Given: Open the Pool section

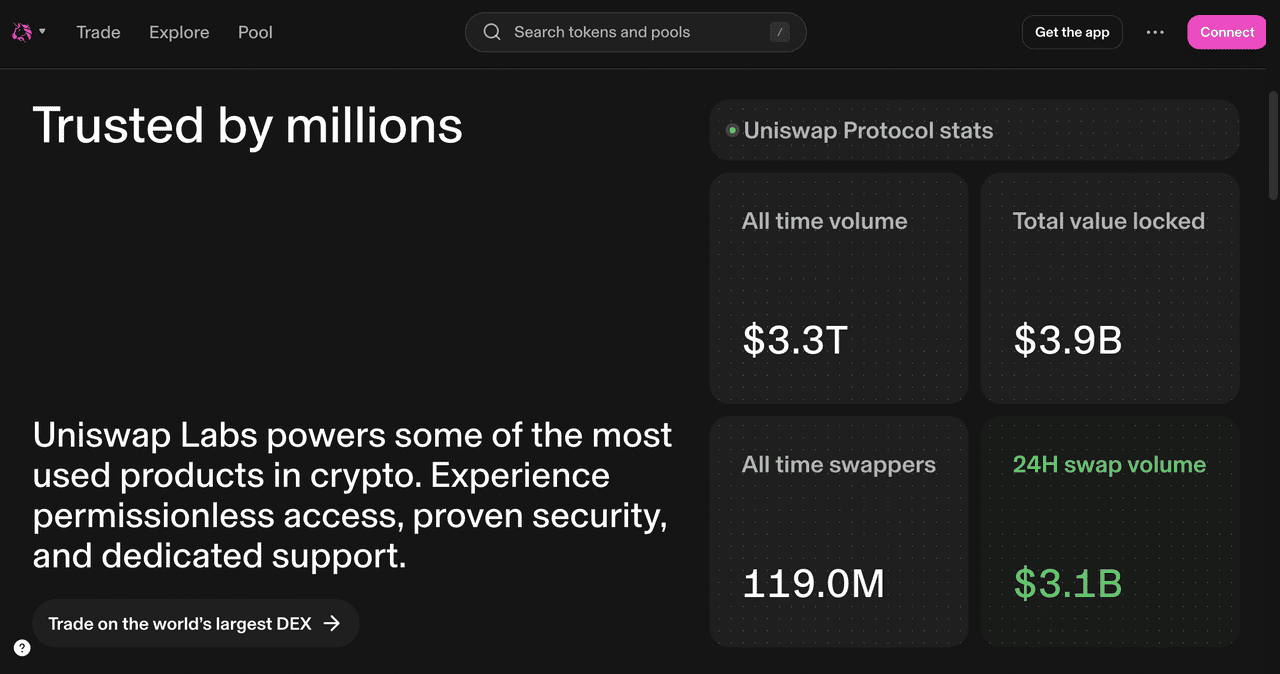Looking at the screenshot, I should pos(255,32).
